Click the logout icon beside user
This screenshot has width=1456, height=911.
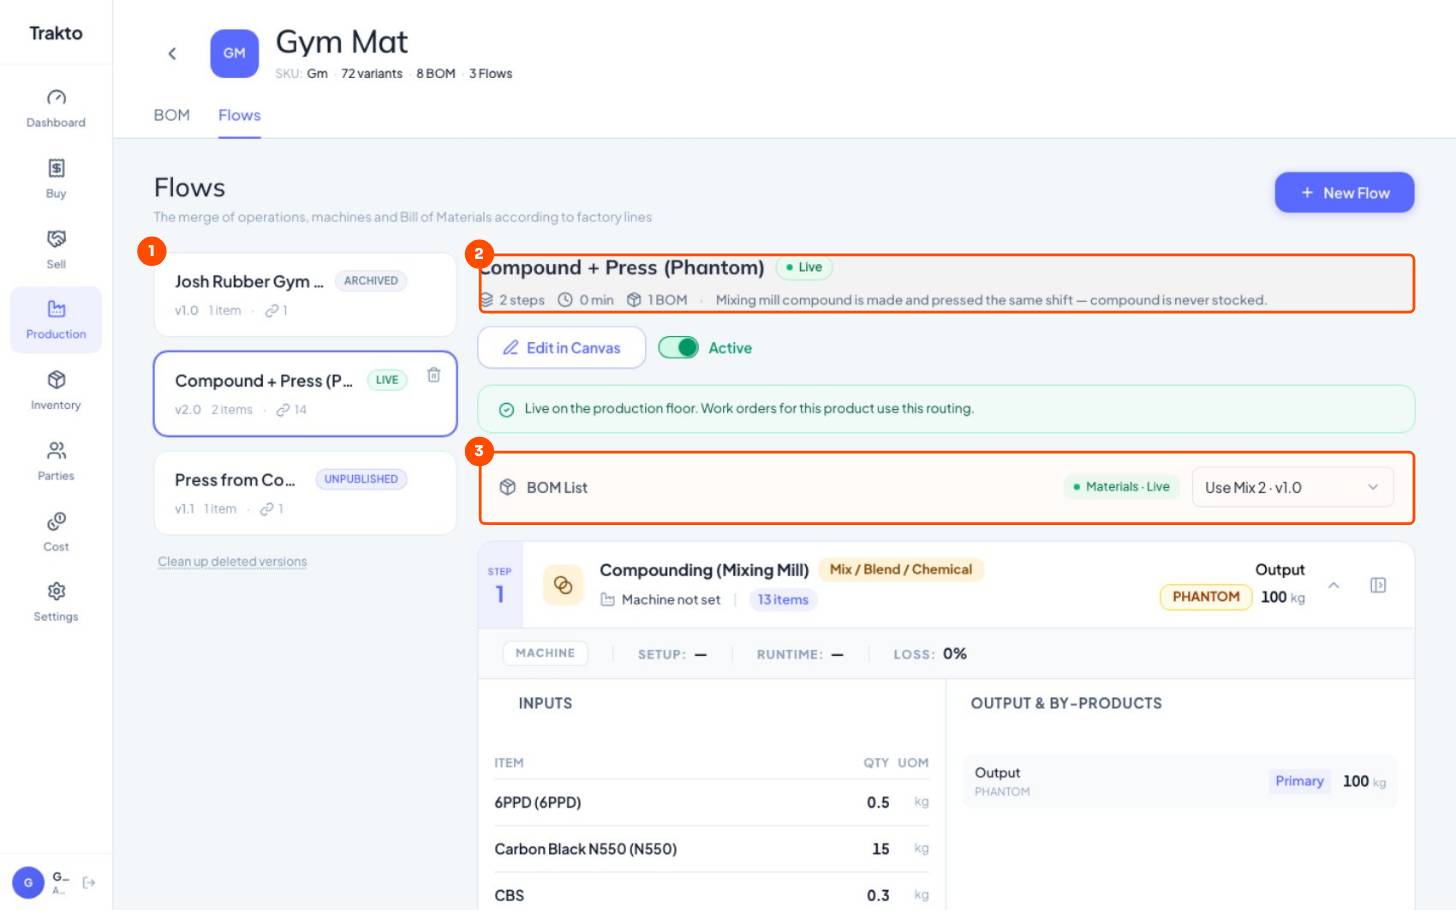coord(89,883)
